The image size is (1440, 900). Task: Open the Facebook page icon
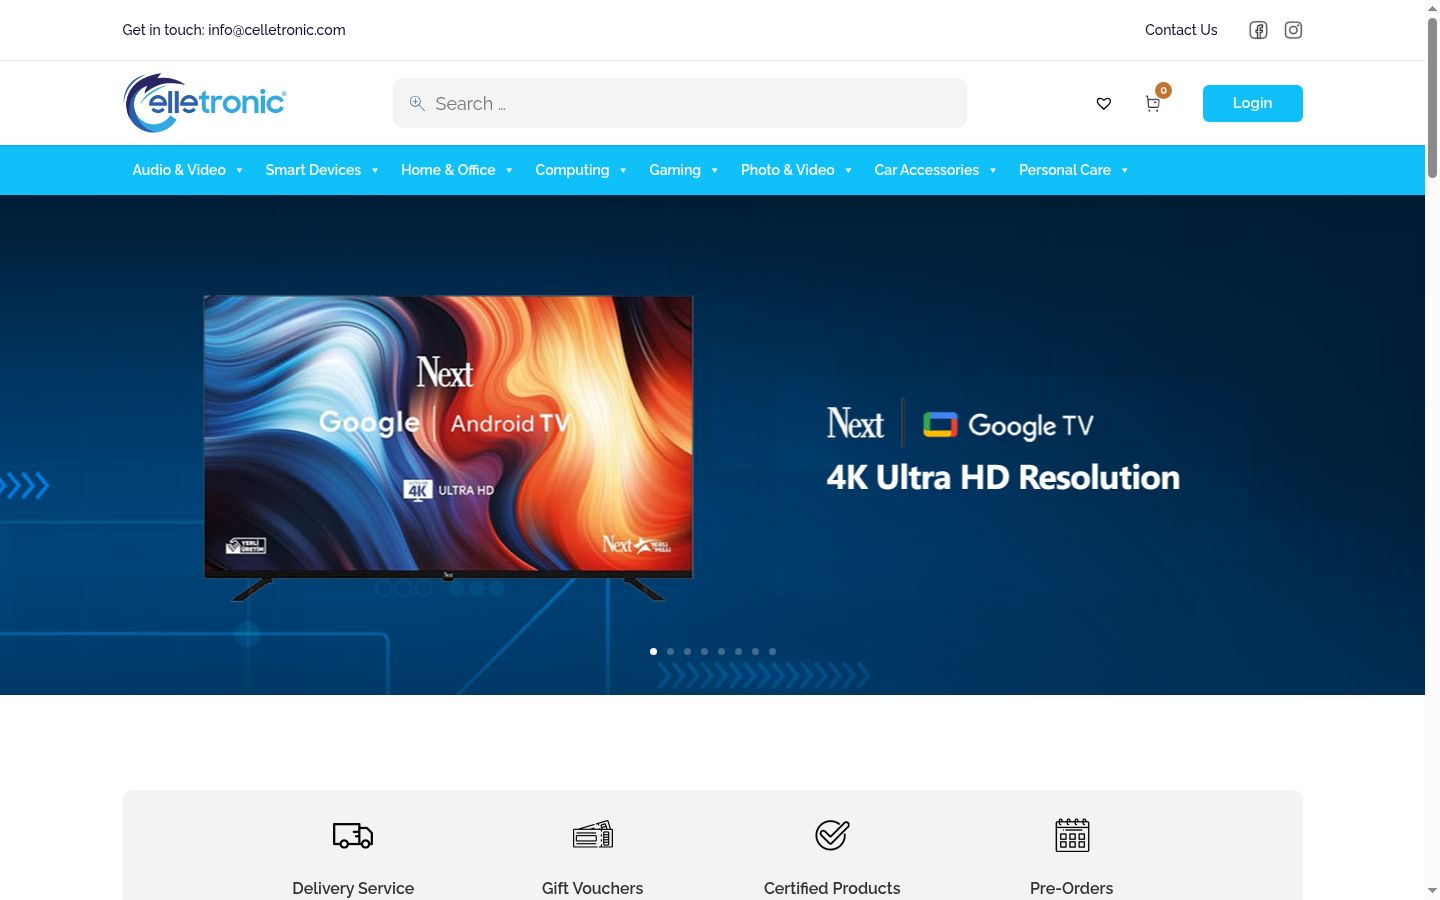coord(1258,30)
